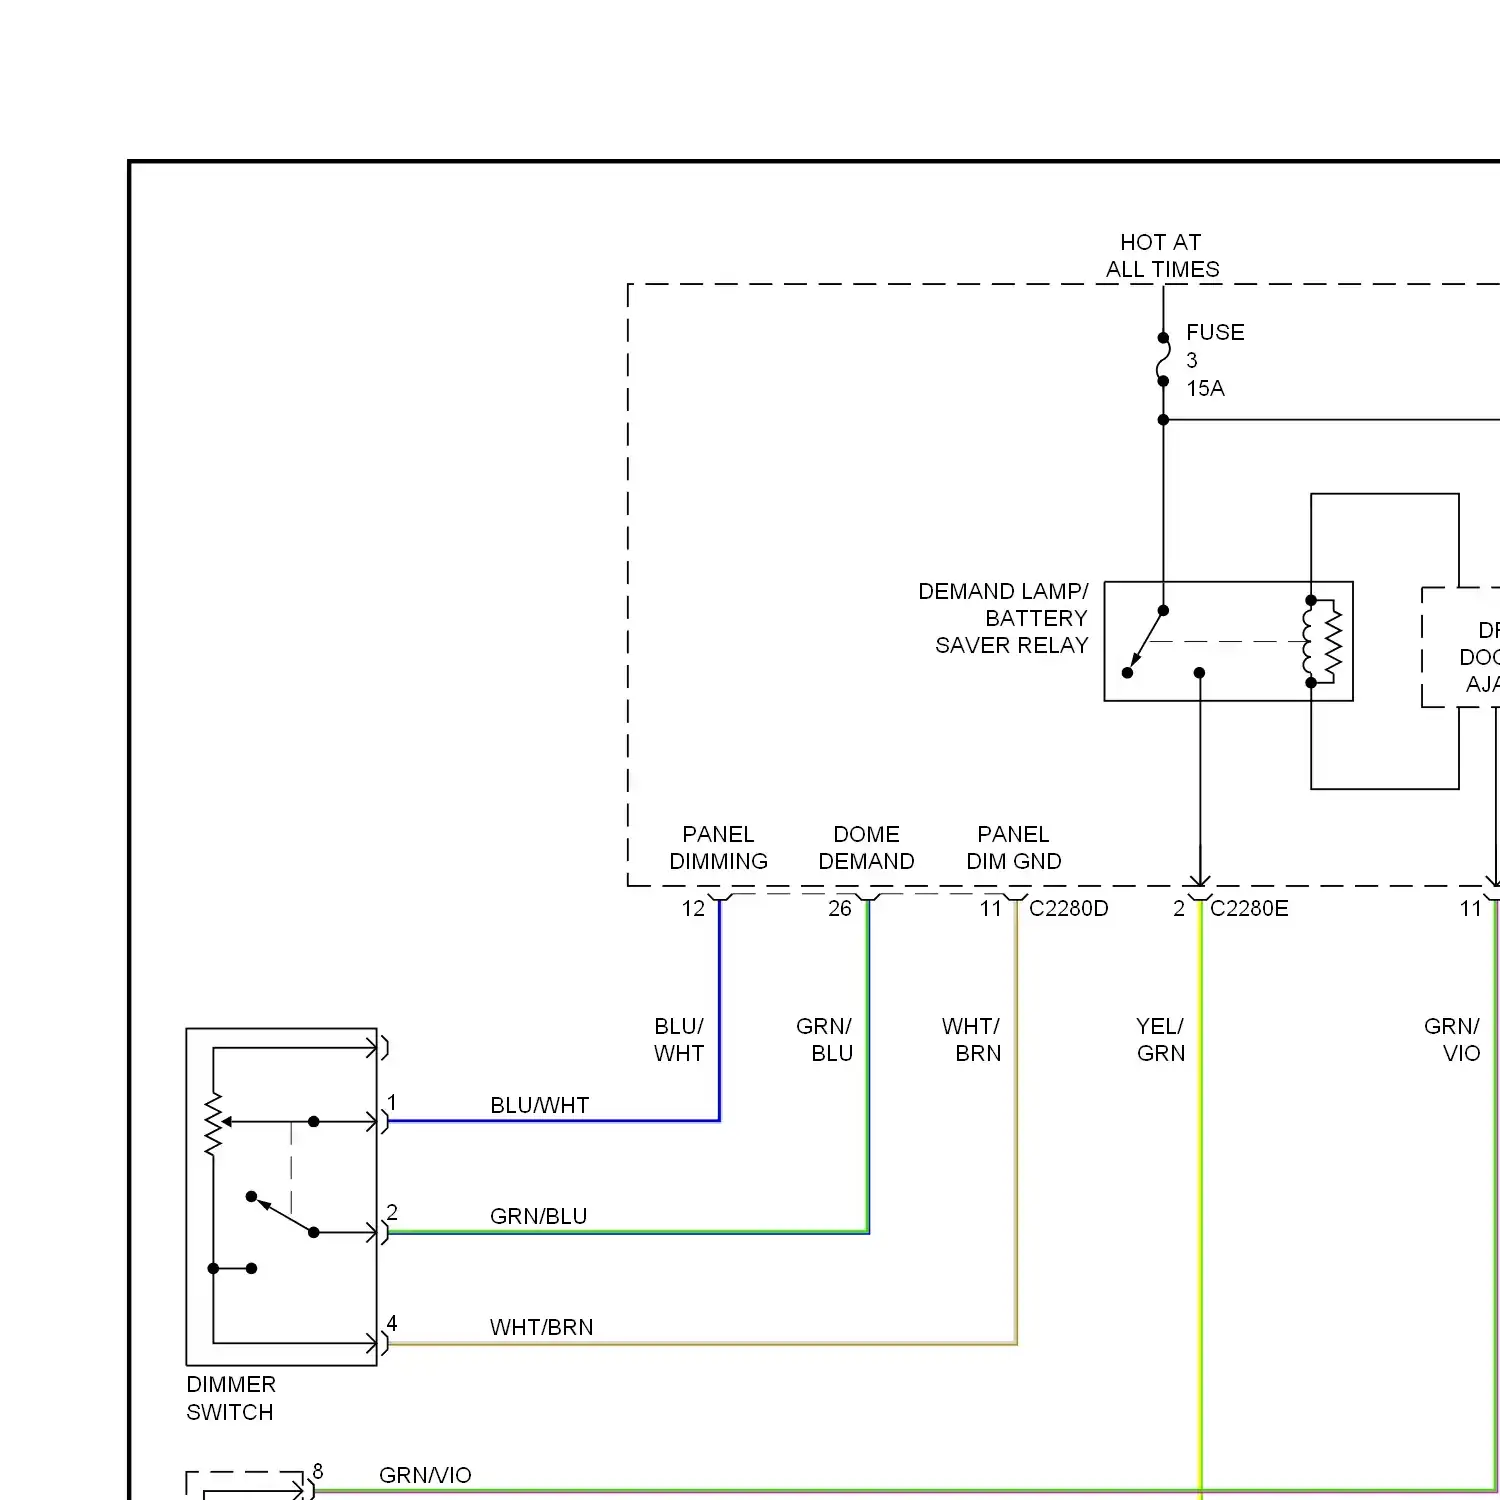Click the vertical WHT/ BRN wire label

[x=971, y=1040]
